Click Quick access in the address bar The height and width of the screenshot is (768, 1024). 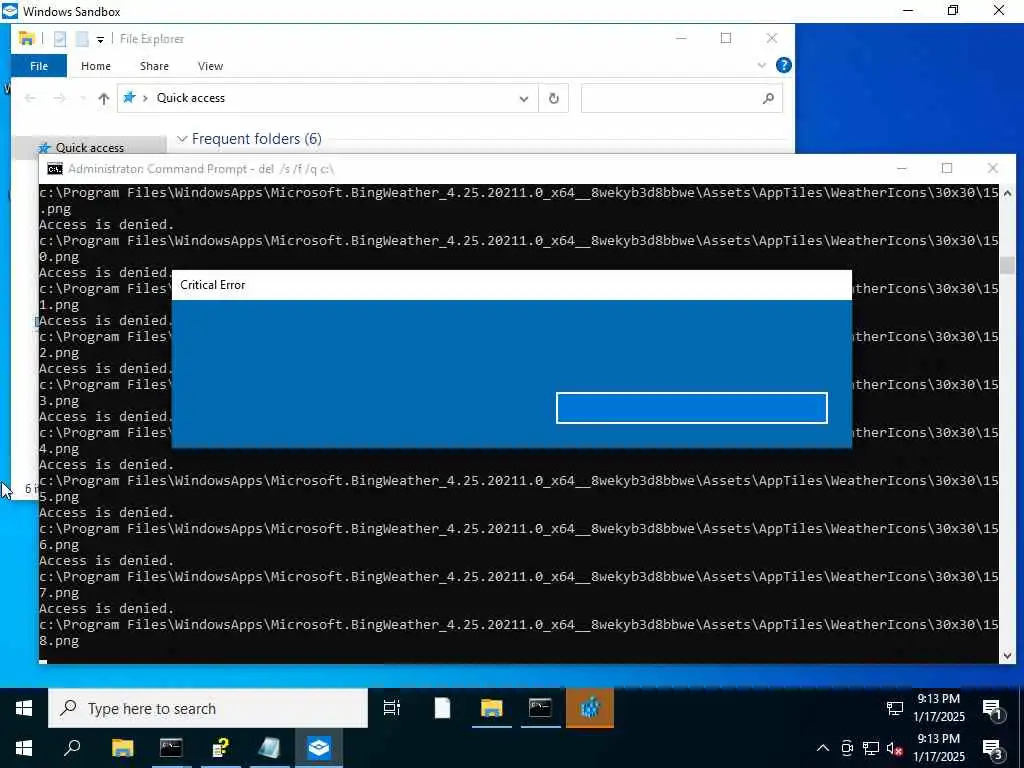tap(191, 98)
